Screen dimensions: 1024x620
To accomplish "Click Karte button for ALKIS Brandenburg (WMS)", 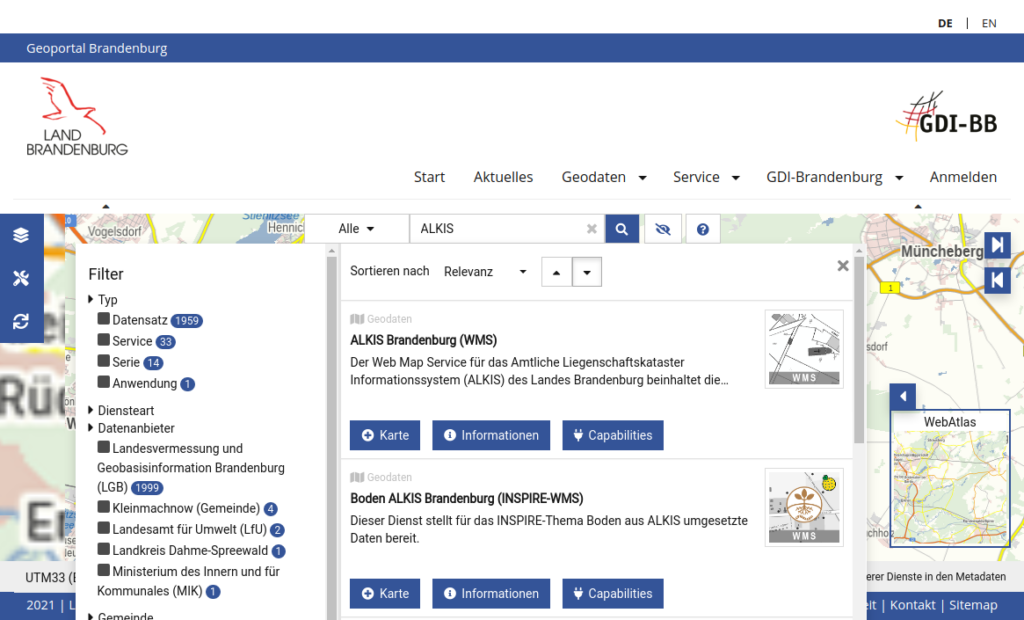I will [385, 435].
